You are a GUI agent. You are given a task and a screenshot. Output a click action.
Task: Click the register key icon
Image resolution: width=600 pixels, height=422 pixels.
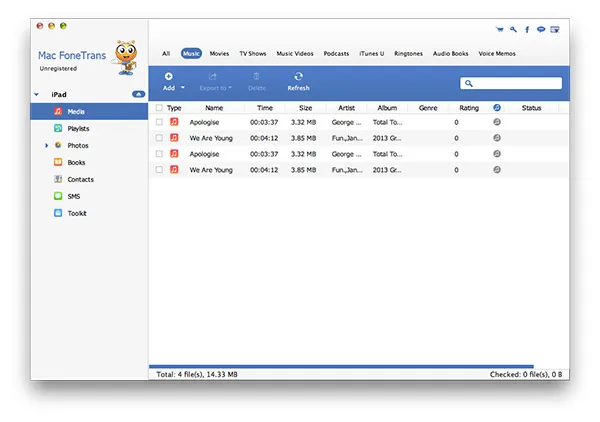(x=514, y=29)
